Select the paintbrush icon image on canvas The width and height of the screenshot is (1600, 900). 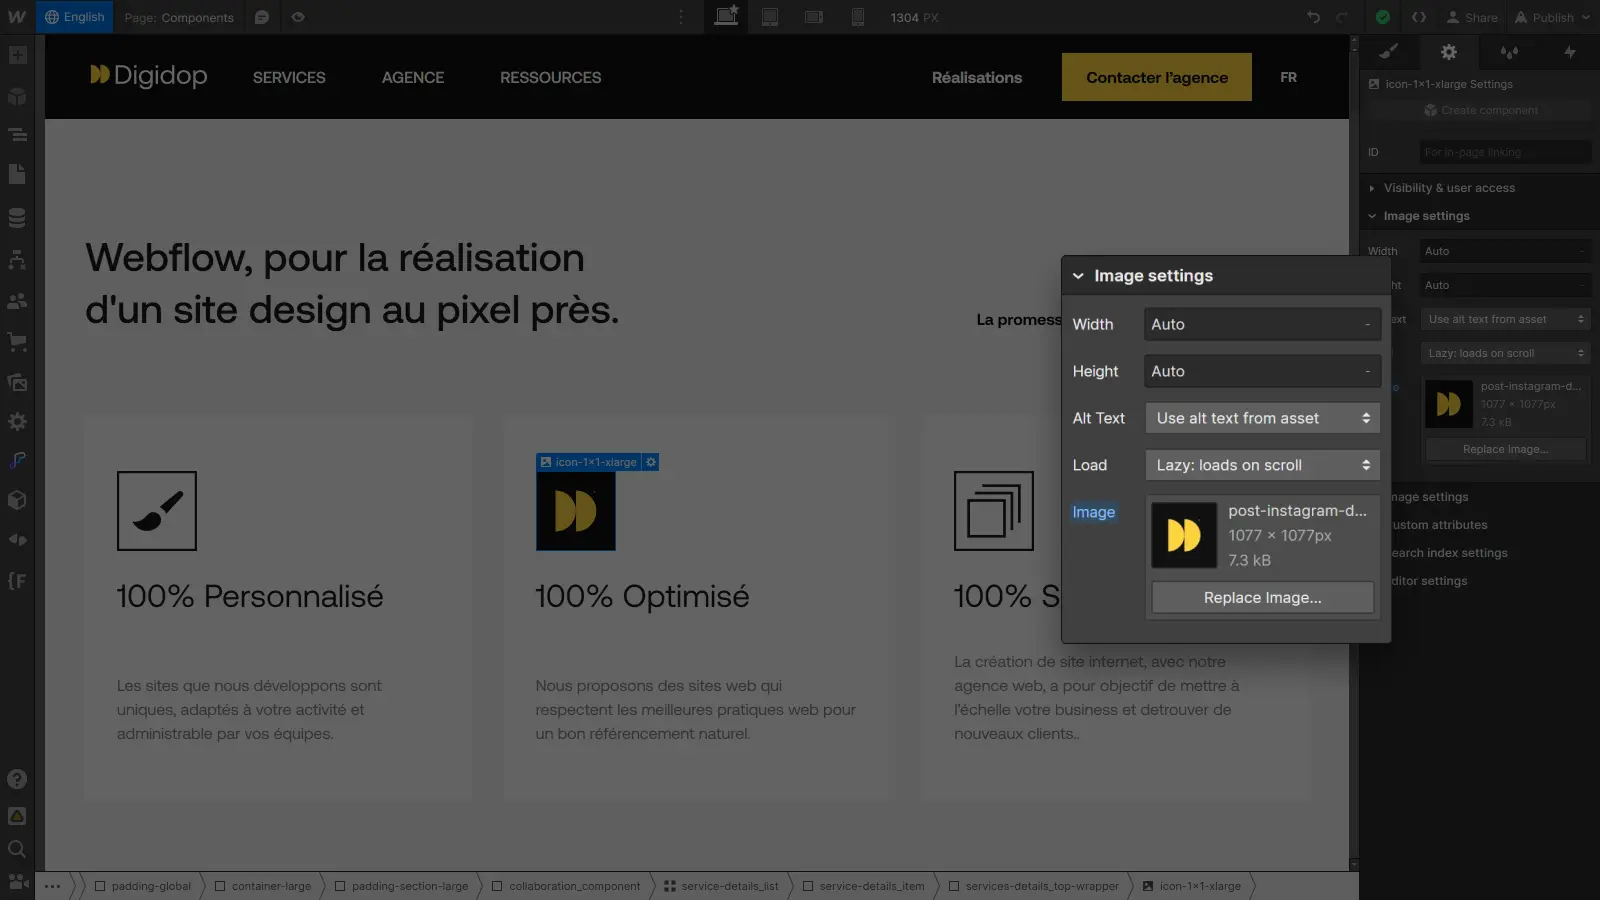point(157,511)
